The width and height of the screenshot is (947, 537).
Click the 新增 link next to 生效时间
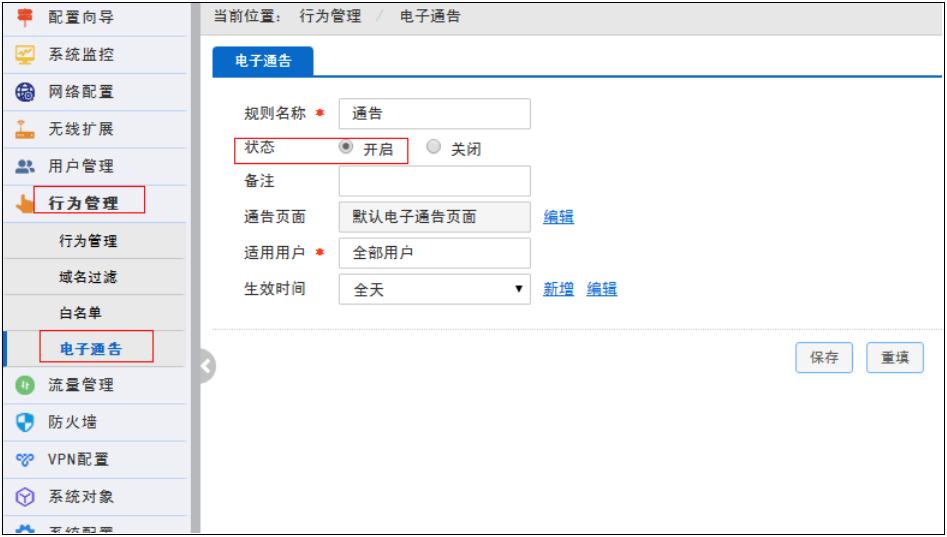tap(558, 289)
